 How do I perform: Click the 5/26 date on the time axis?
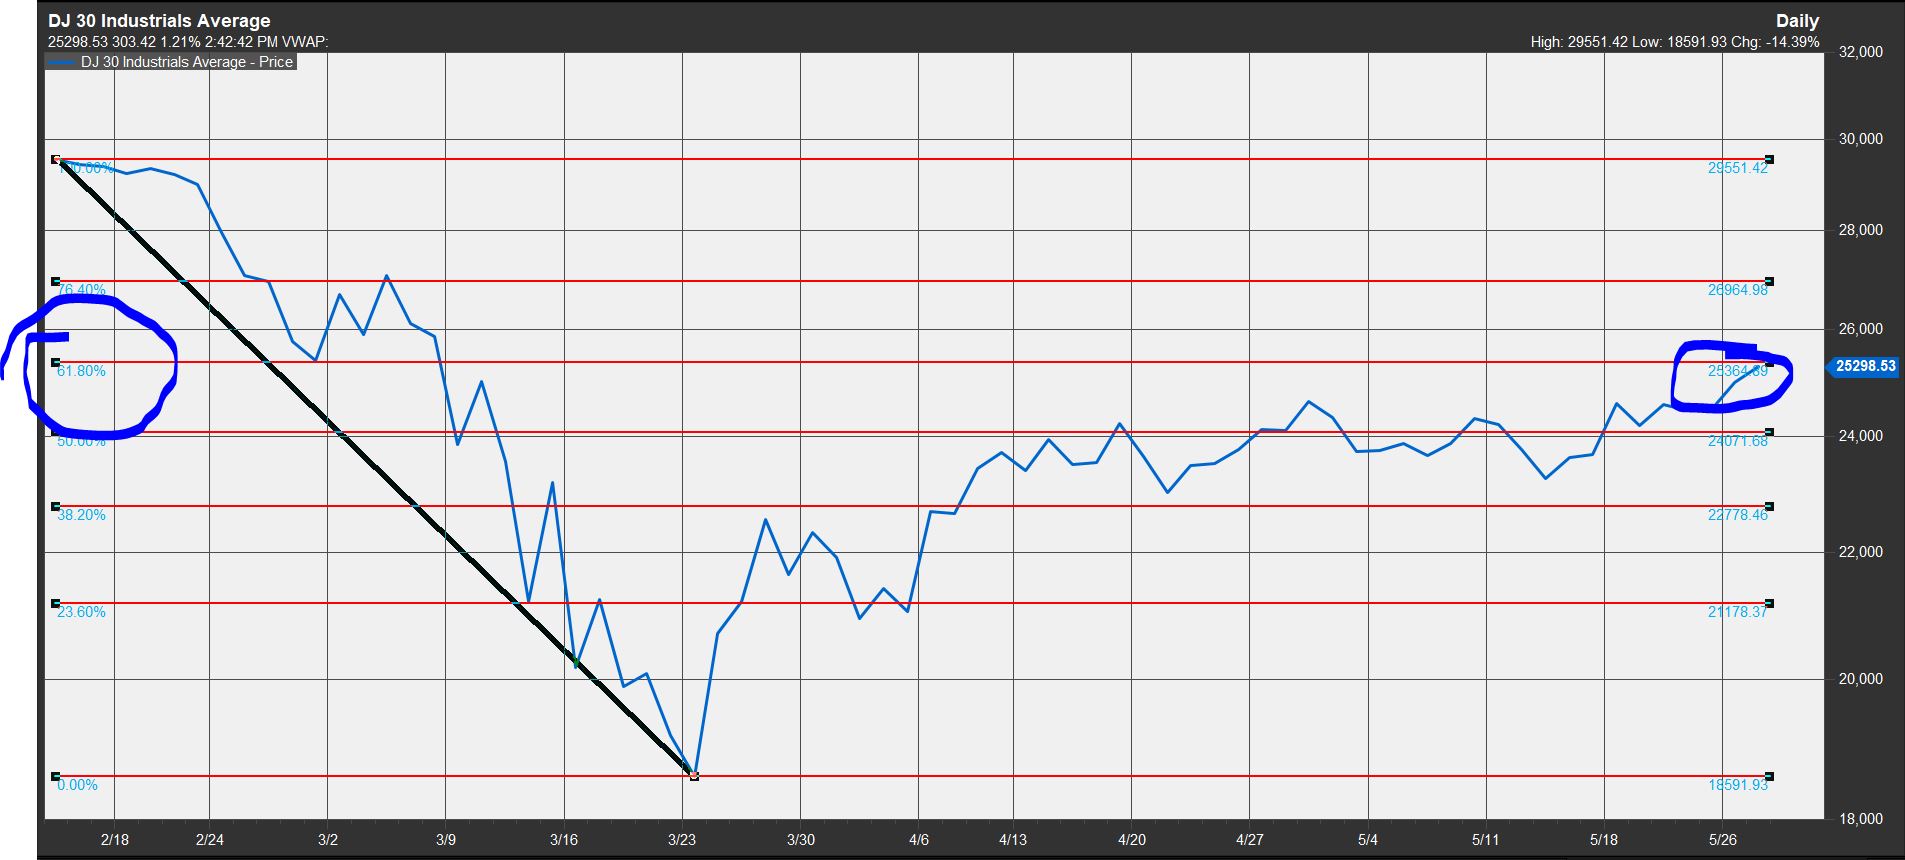(x=1722, y=840)
